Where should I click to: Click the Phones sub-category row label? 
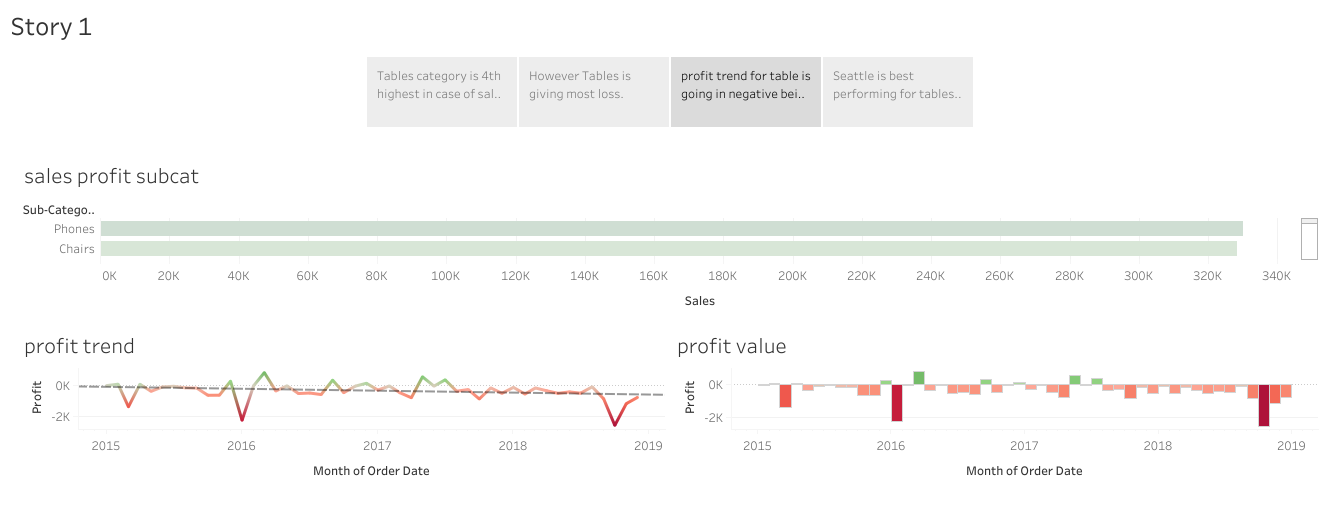pos(74,229)
